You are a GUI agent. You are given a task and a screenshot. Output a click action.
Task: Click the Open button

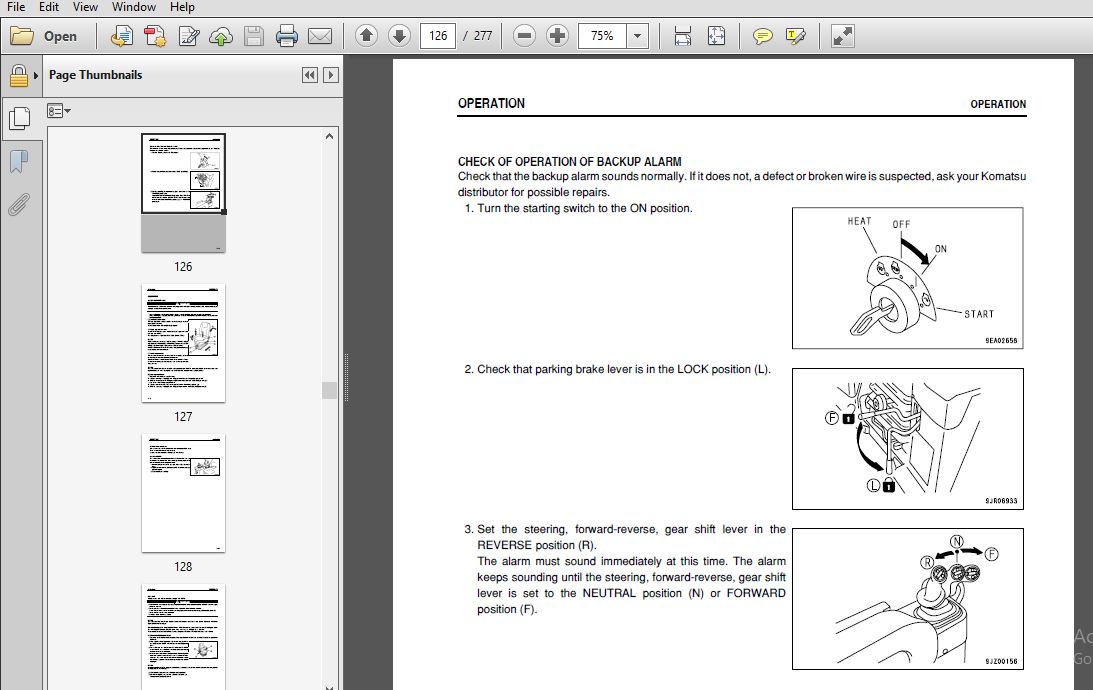pyautogui.click(x=44, y=36)
